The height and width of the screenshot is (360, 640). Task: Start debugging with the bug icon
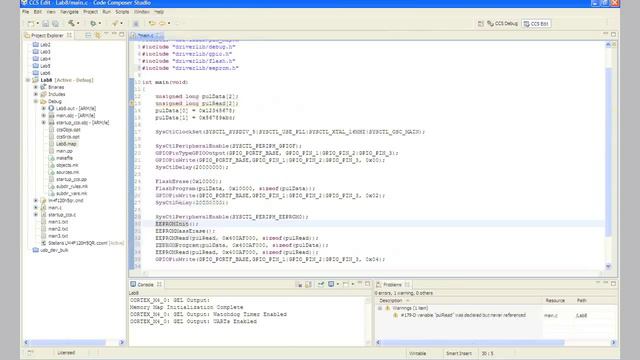coord(93,24)
